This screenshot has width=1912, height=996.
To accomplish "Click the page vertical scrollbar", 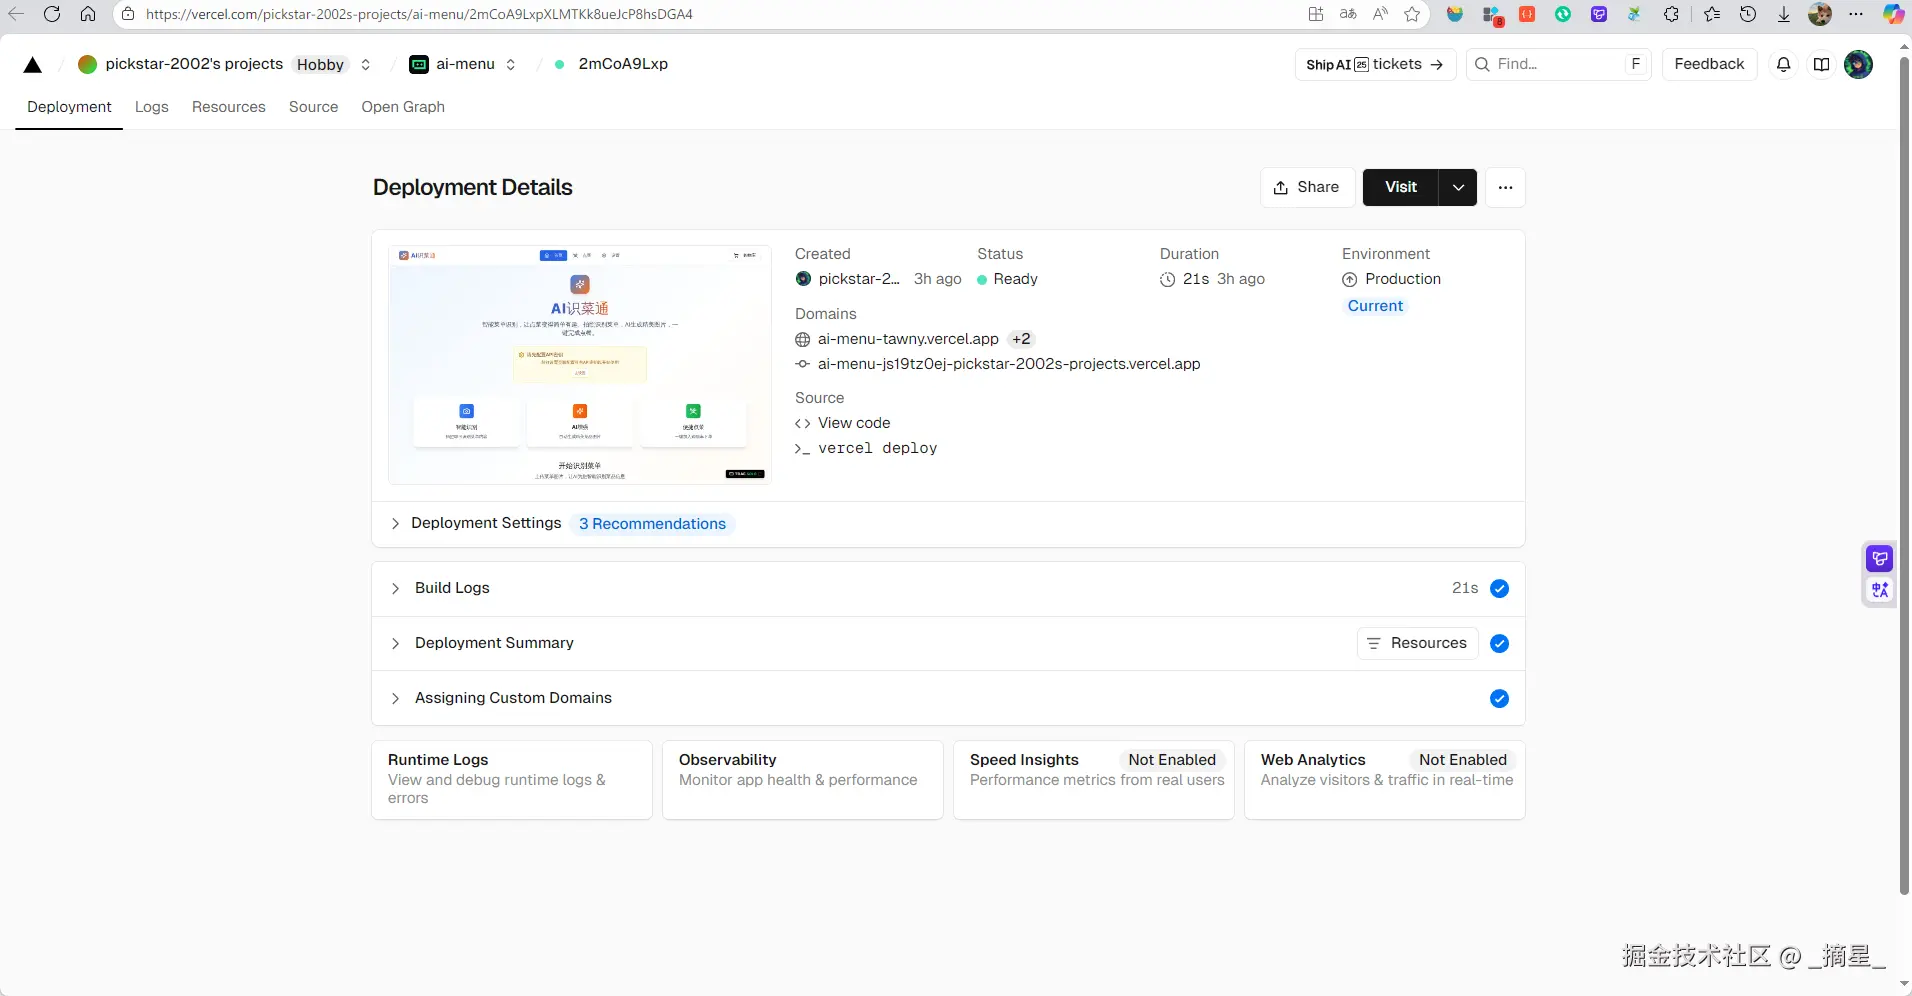I will (x=1904, y=475).
